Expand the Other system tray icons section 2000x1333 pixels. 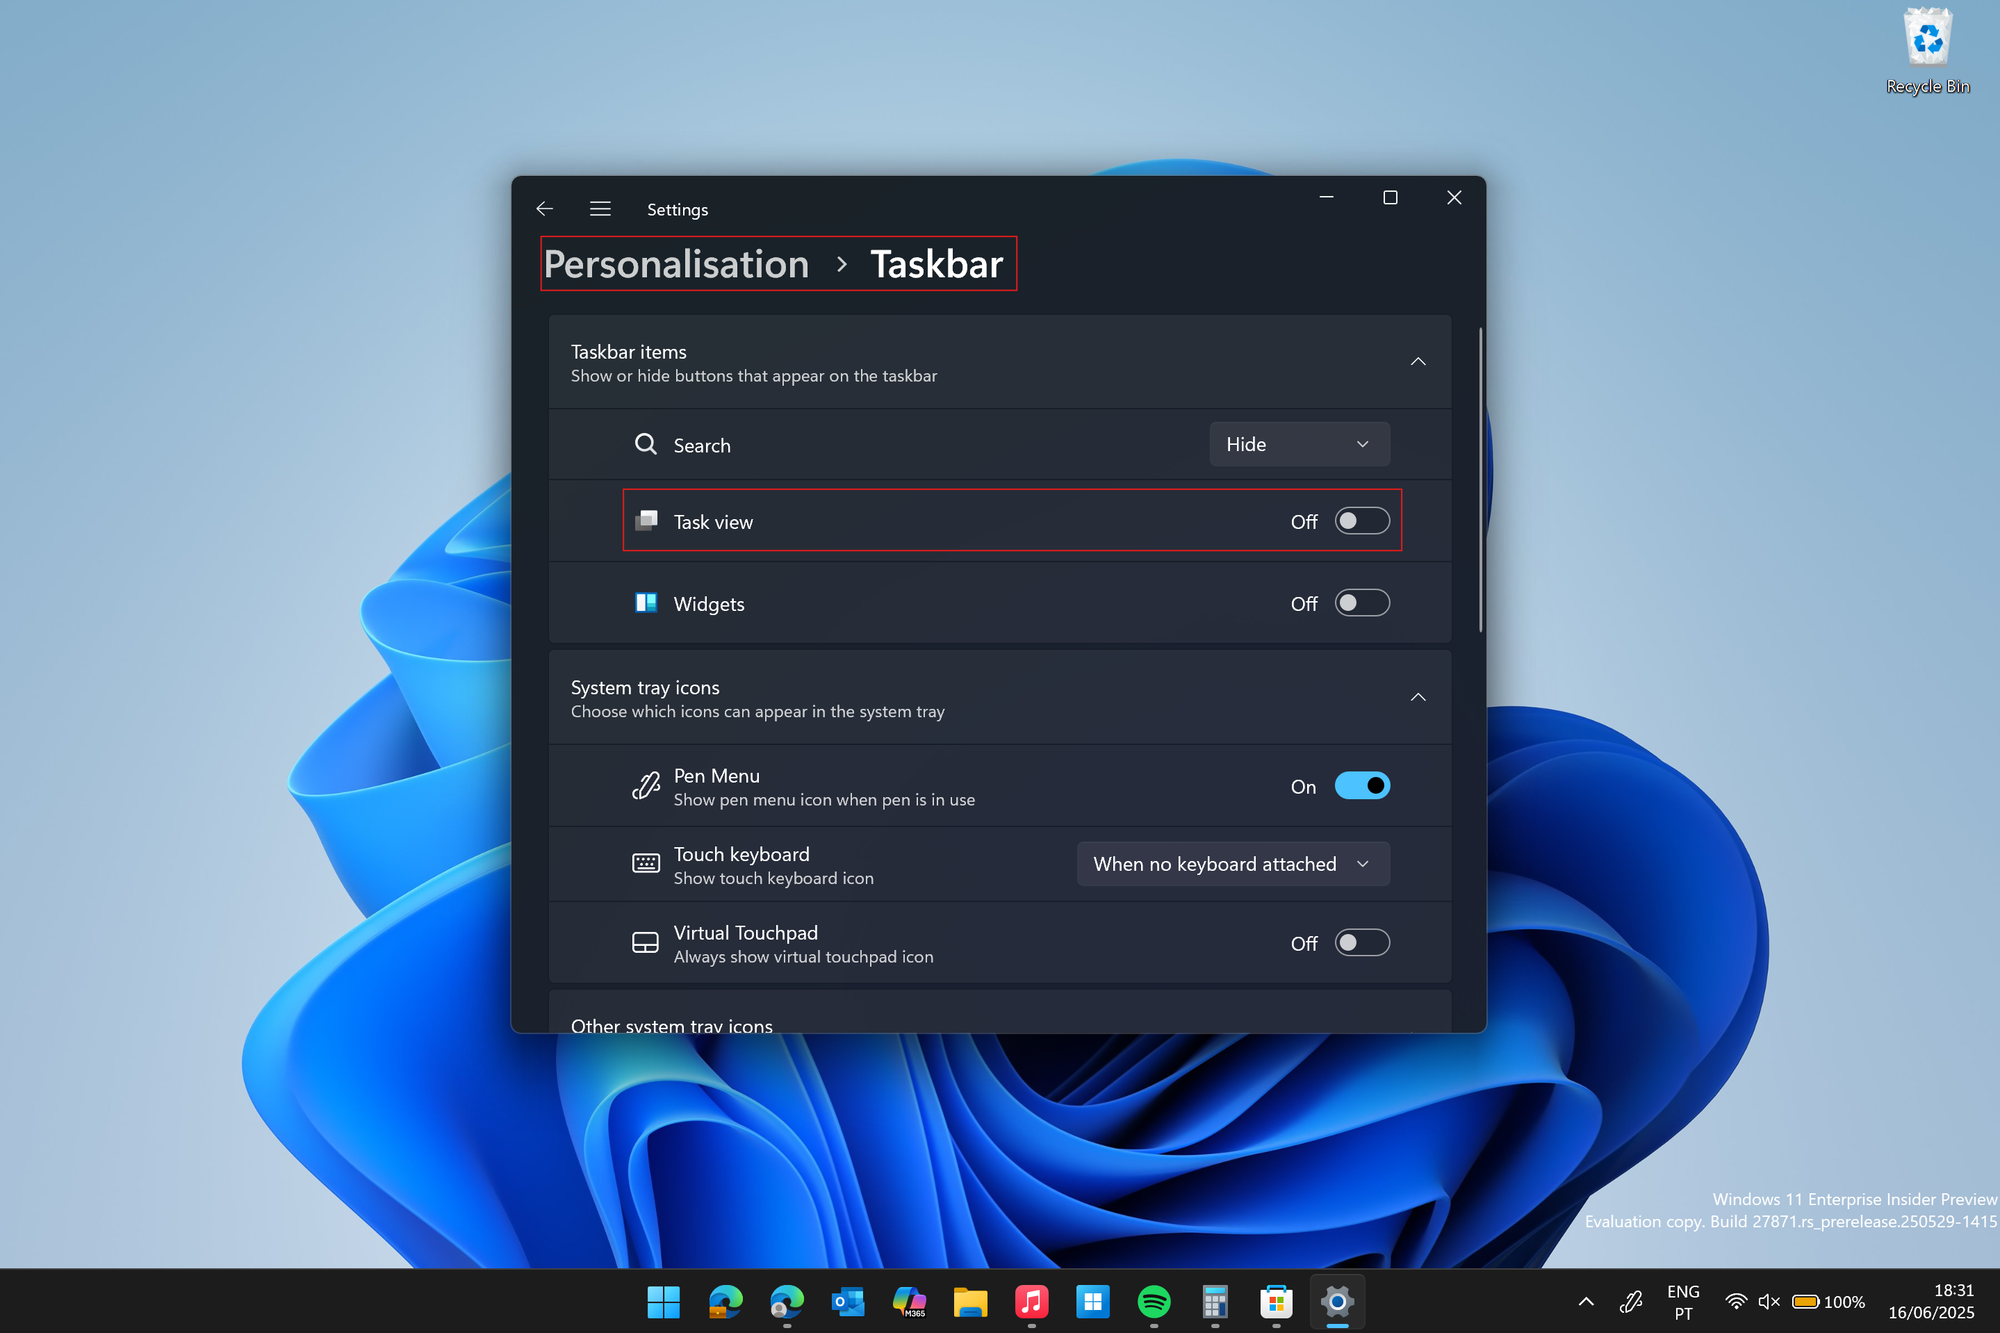(1000, 1013)
